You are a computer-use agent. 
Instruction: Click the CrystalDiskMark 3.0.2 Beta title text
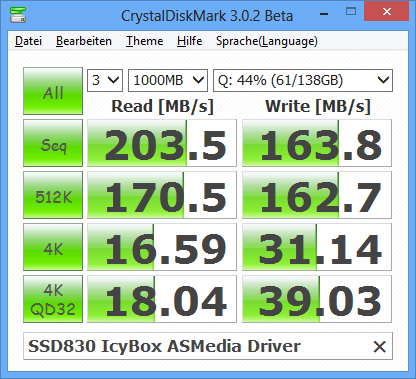(x=207, y=16)
